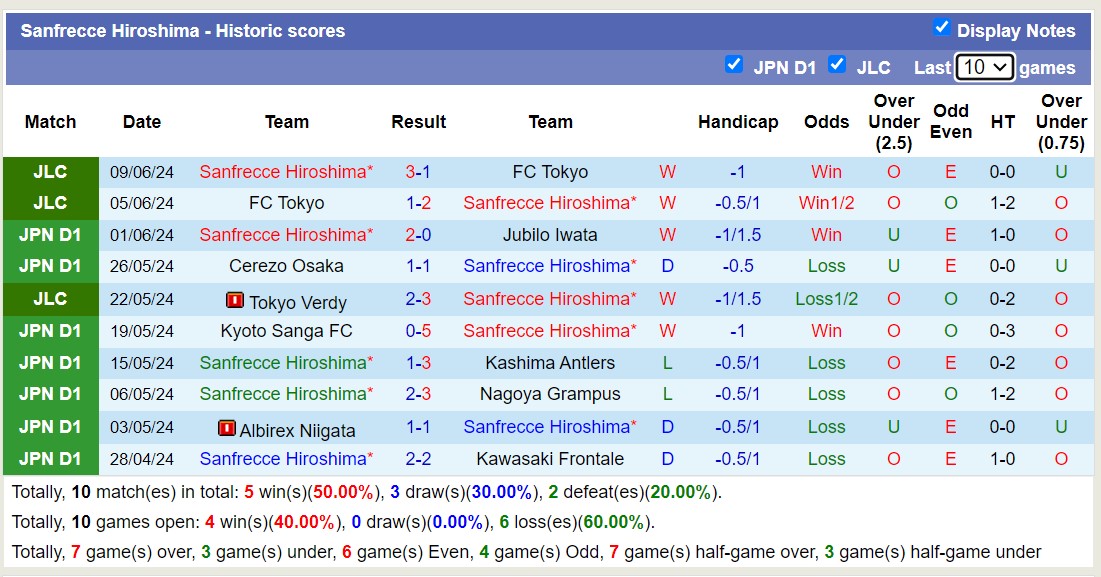Open the Last games count dropdown
The width and height of the screenshot is (1101, 577).
986,67
